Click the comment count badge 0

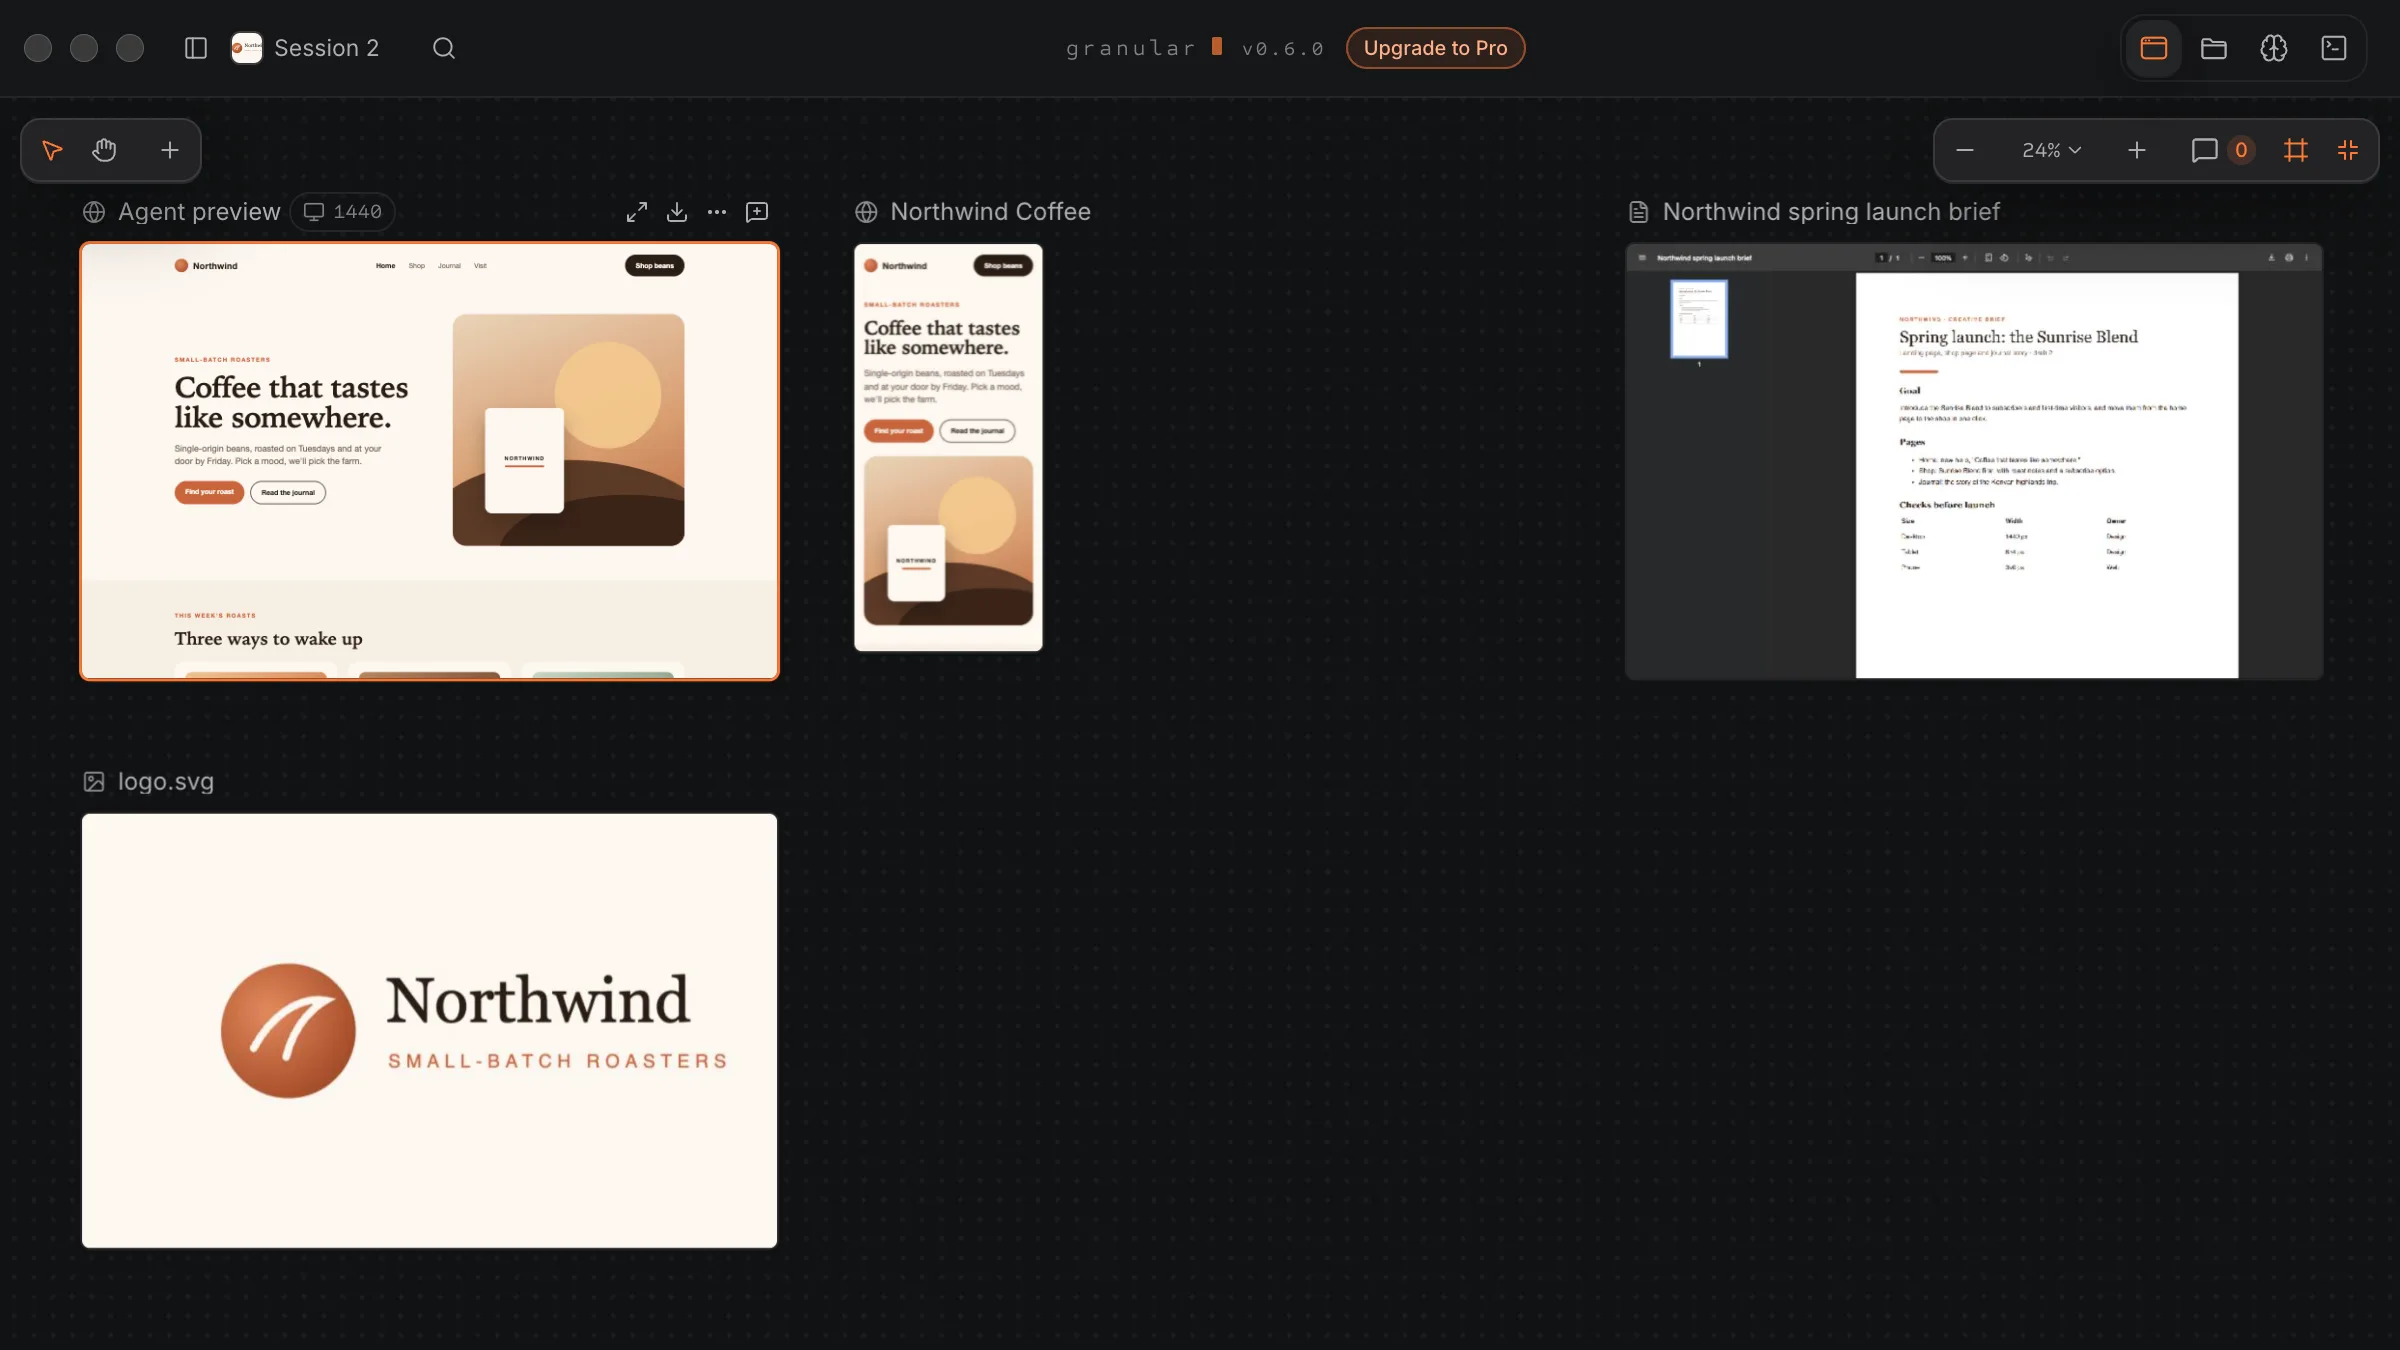(2241, 150)
